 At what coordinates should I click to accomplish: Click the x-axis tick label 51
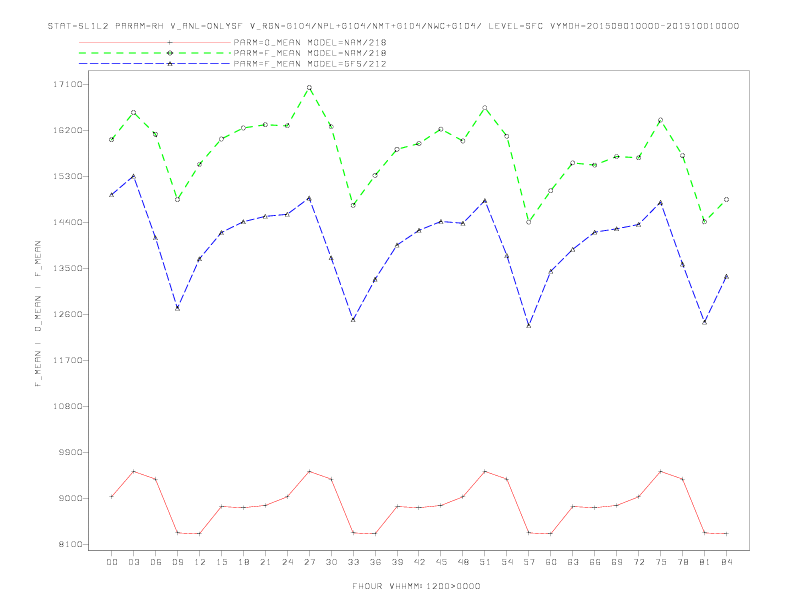click(x=485, y=562)
